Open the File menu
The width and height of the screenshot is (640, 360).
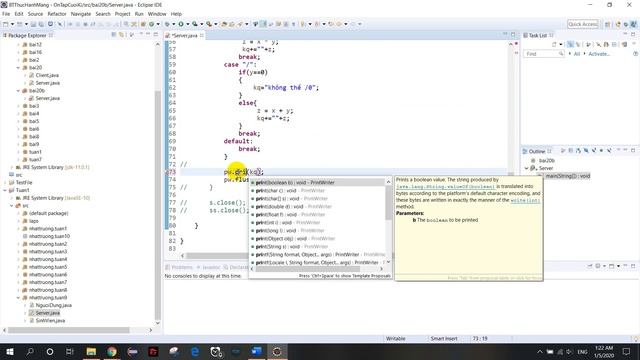(6, 14)
